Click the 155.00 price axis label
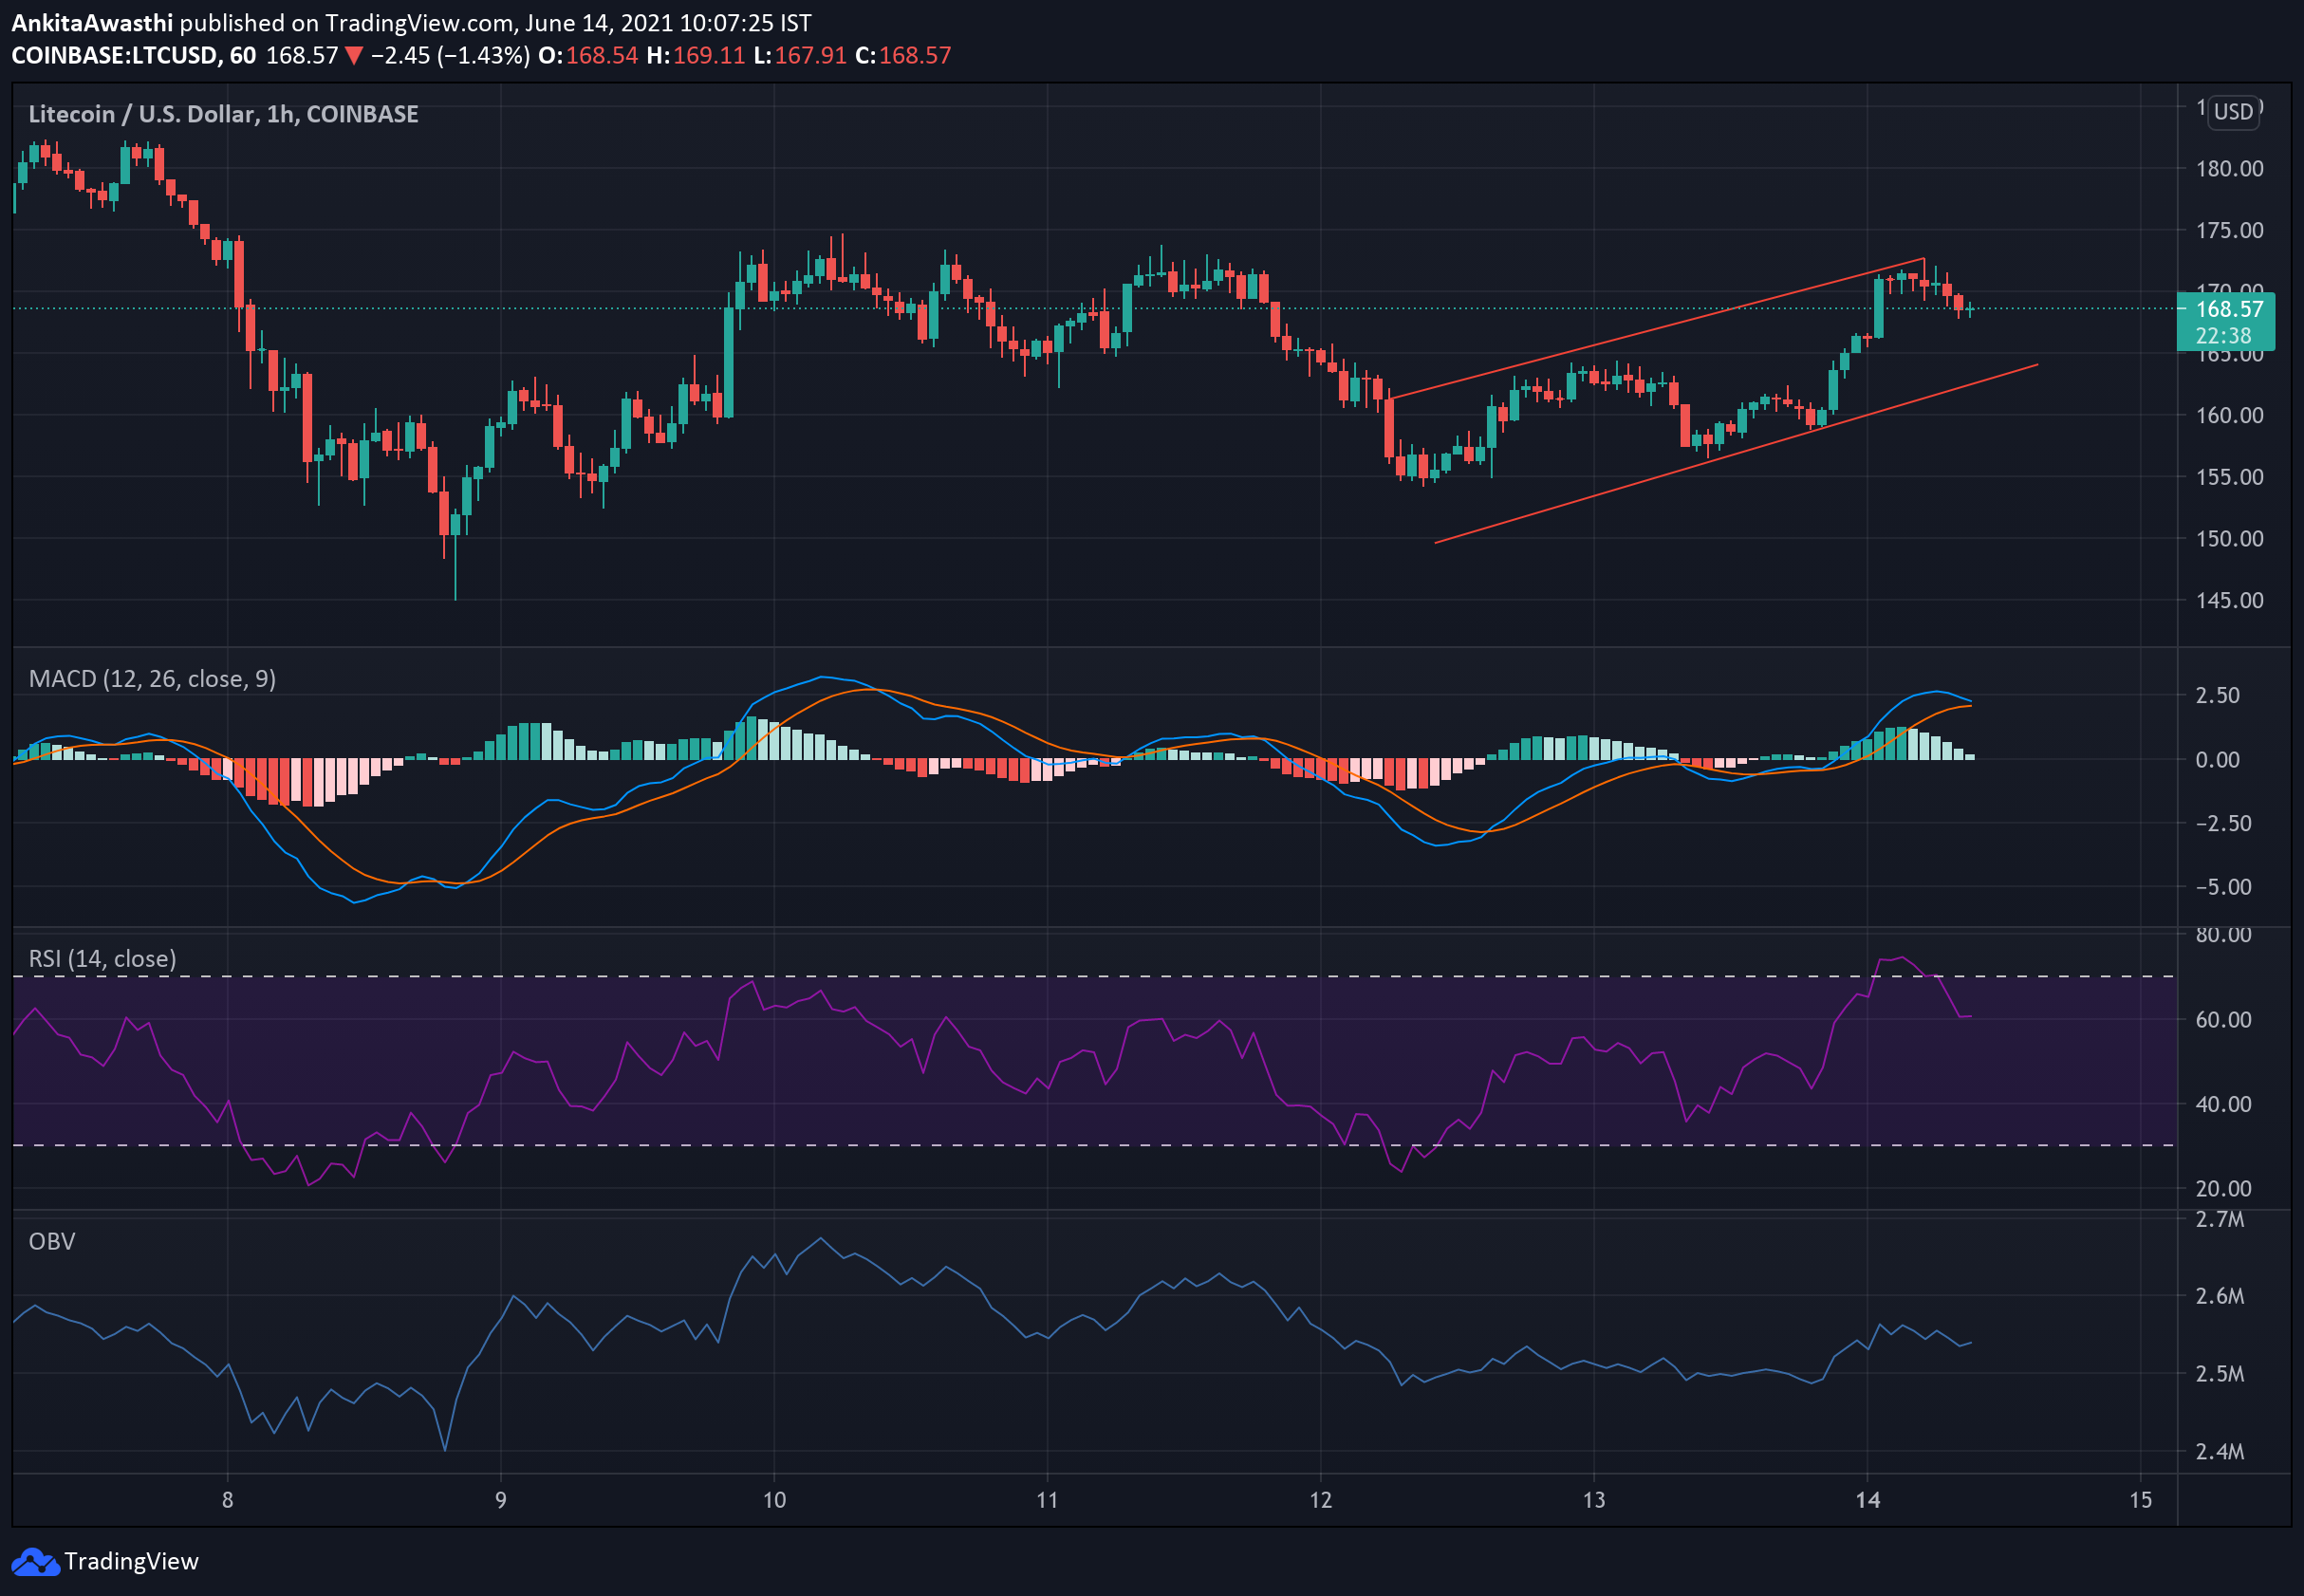Image resolution: width=2304 pixels, height=1596 pixels. (x=2229, y=477)
